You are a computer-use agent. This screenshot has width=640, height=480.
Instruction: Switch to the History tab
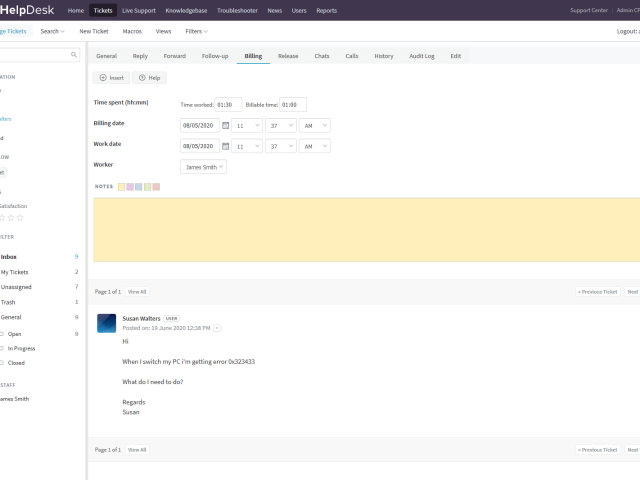pos(384,56)
